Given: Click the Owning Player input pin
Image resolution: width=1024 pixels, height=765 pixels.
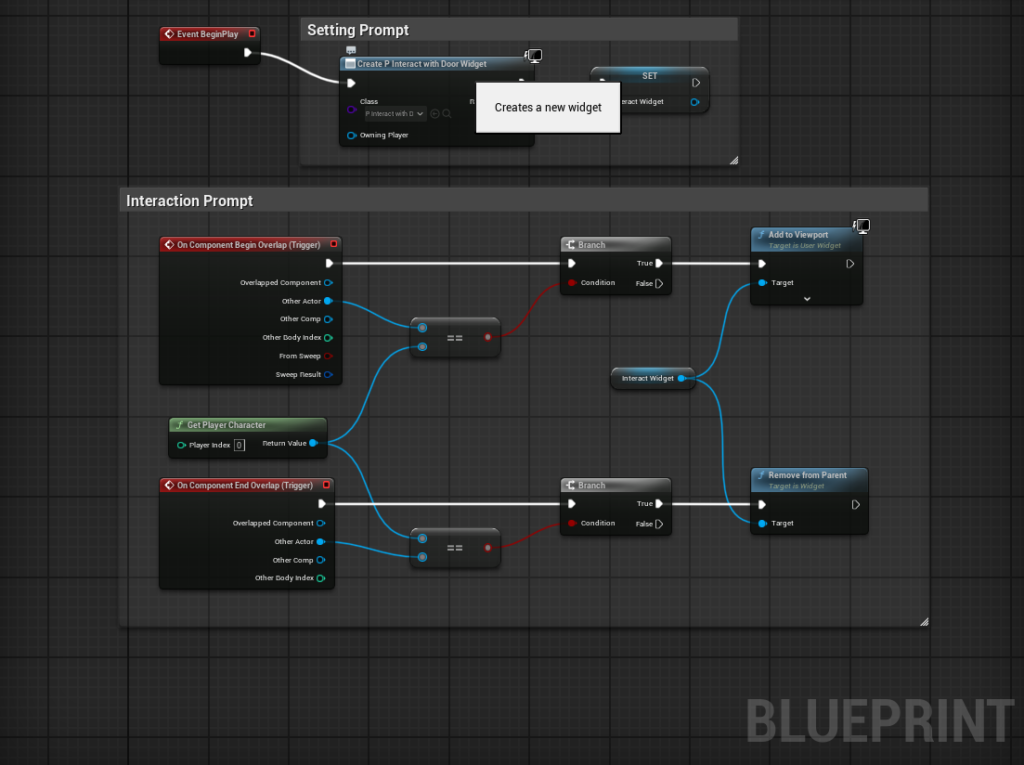Looking at the screenshot, I should (x=352, y=135).
